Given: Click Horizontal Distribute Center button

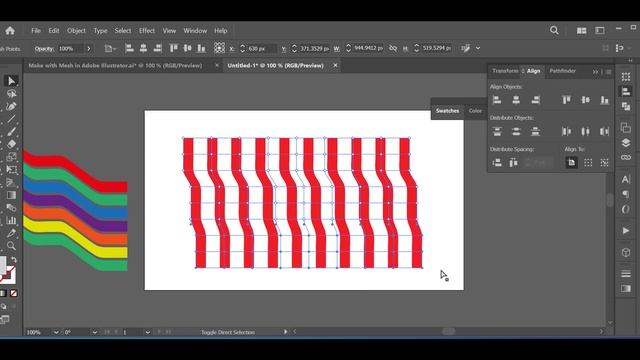Looking at the screenshot, I should (585, 131).
